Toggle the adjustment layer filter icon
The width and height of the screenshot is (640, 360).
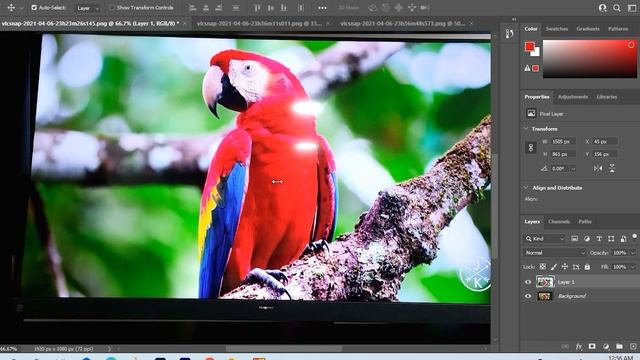pos(587,238)
